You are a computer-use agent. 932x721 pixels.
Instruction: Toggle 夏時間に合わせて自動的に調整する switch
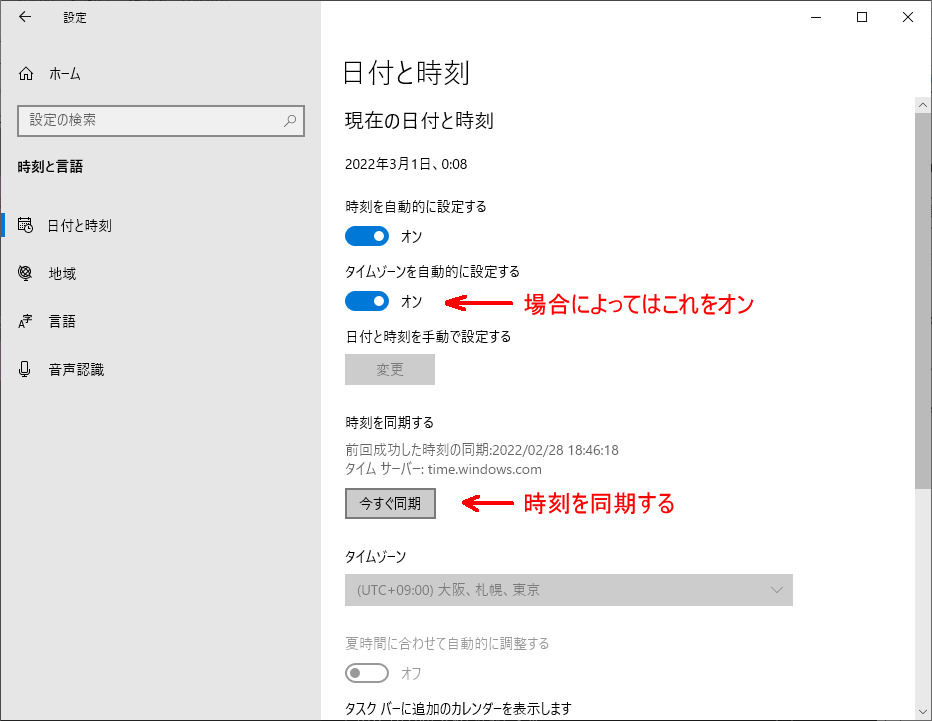point(367,673)
